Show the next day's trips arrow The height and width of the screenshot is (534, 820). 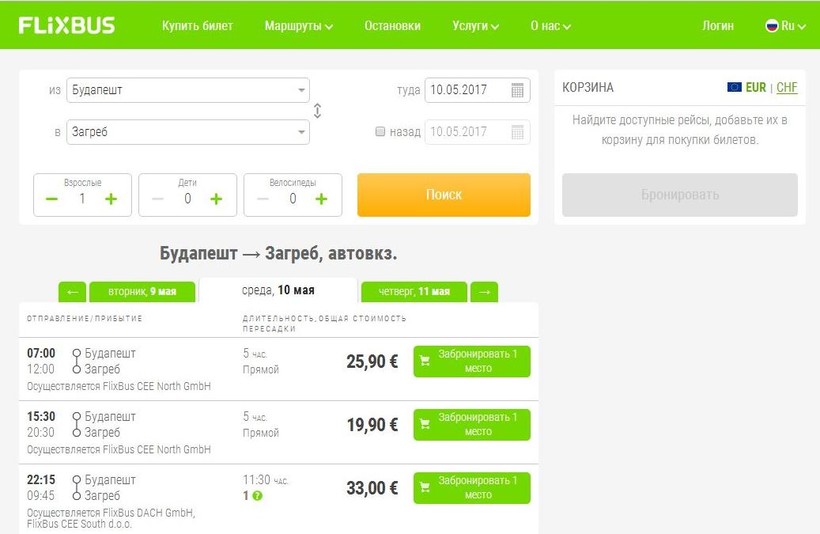[484, 292]
